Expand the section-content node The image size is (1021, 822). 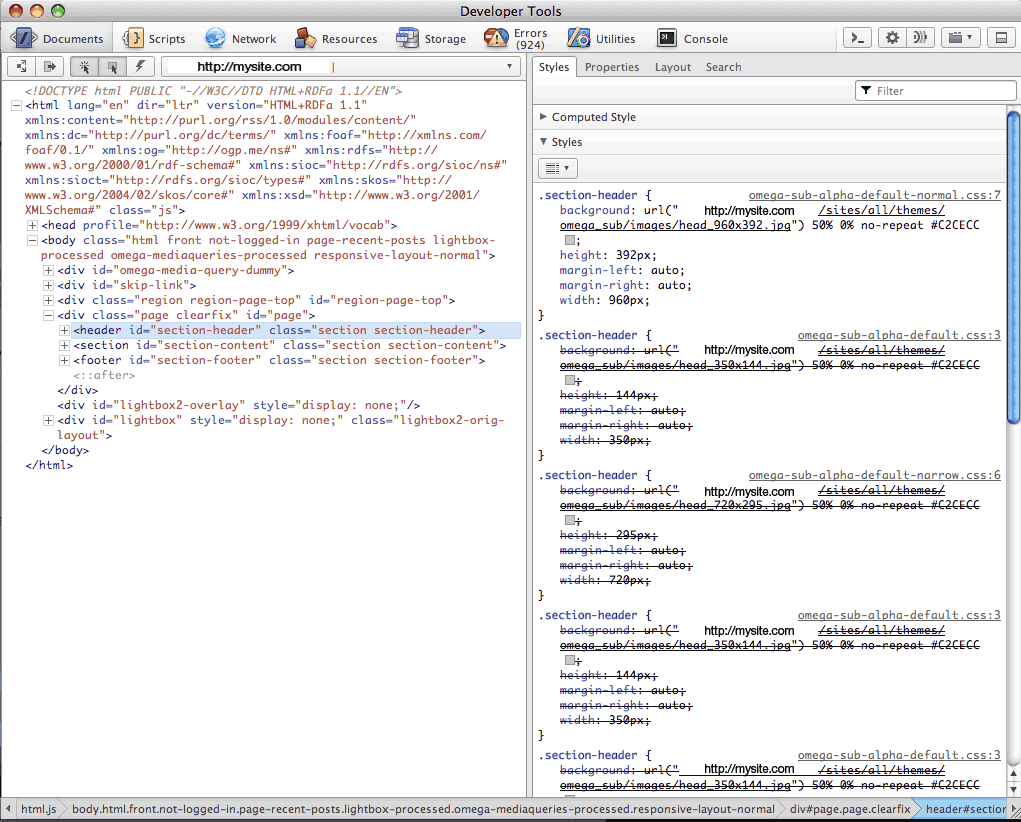click(x=64, y=345)
